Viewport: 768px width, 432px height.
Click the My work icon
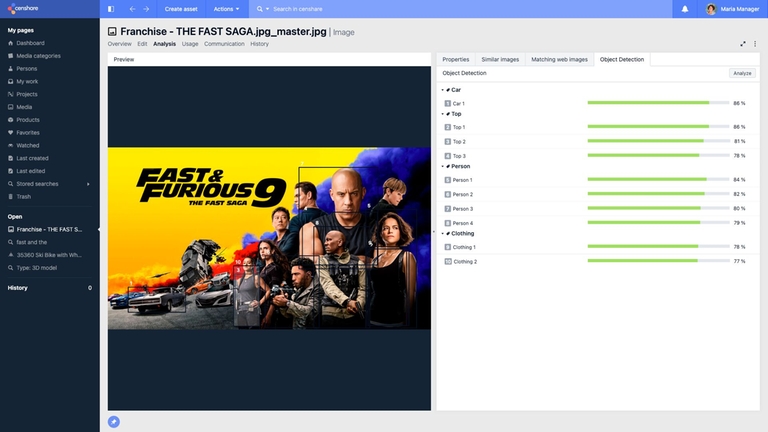point(10,81)
